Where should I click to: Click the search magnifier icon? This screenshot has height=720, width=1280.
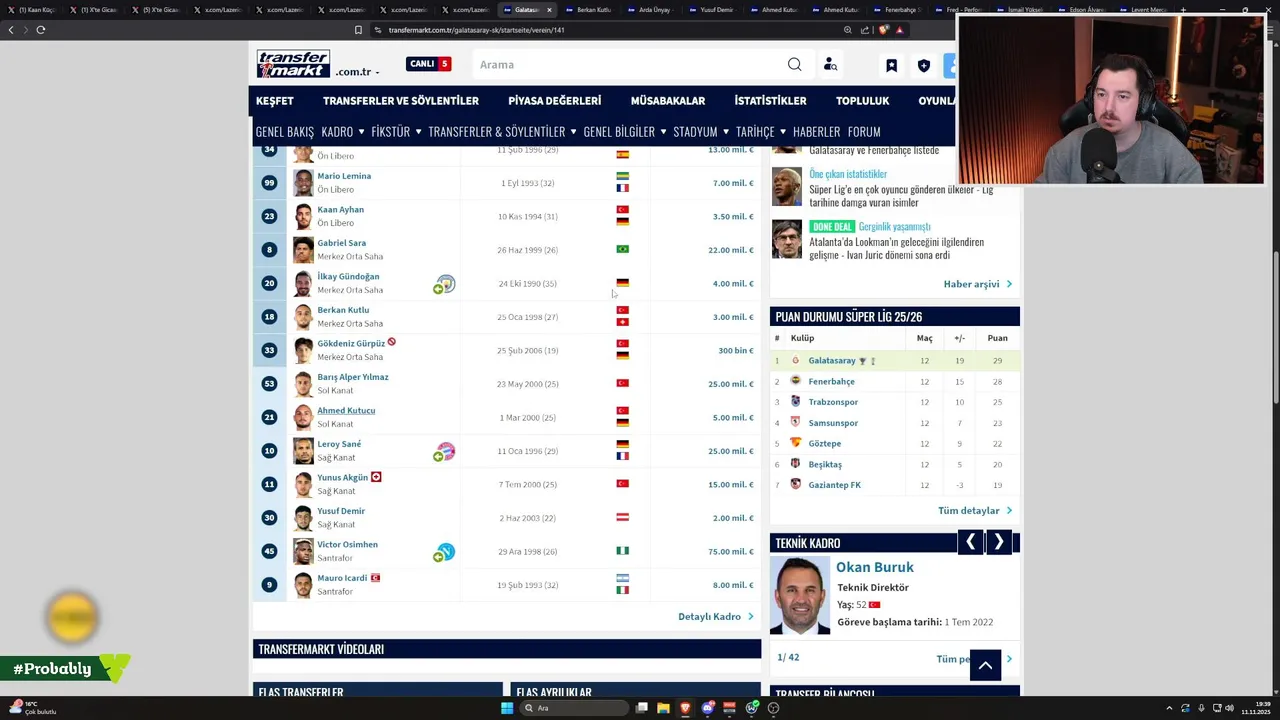[794, 64]
